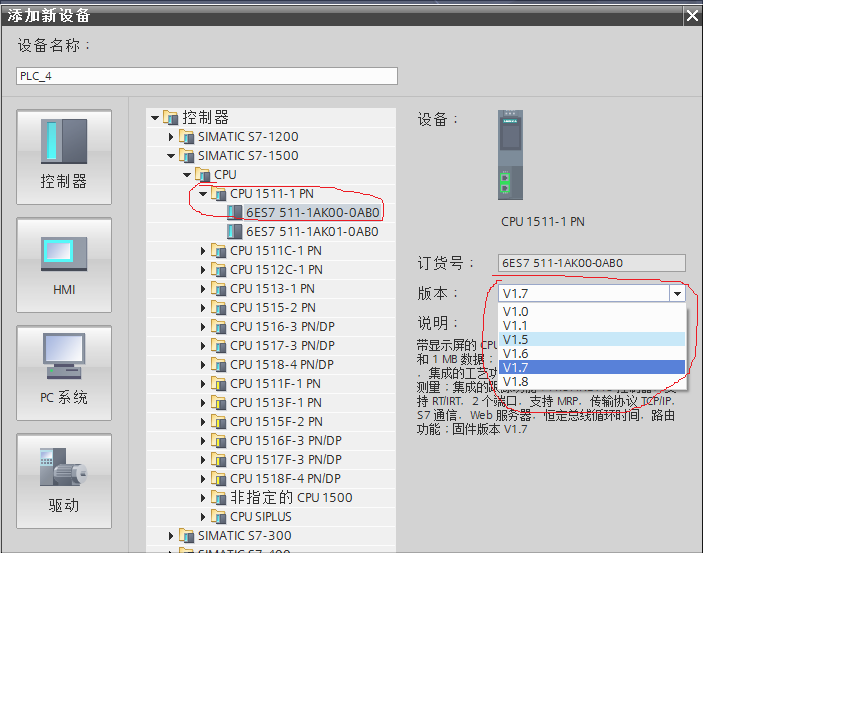Screen dimensions: 856x728
Task: Expand the CPU 1515F-2 PN node
Action: tap(203, 422)
